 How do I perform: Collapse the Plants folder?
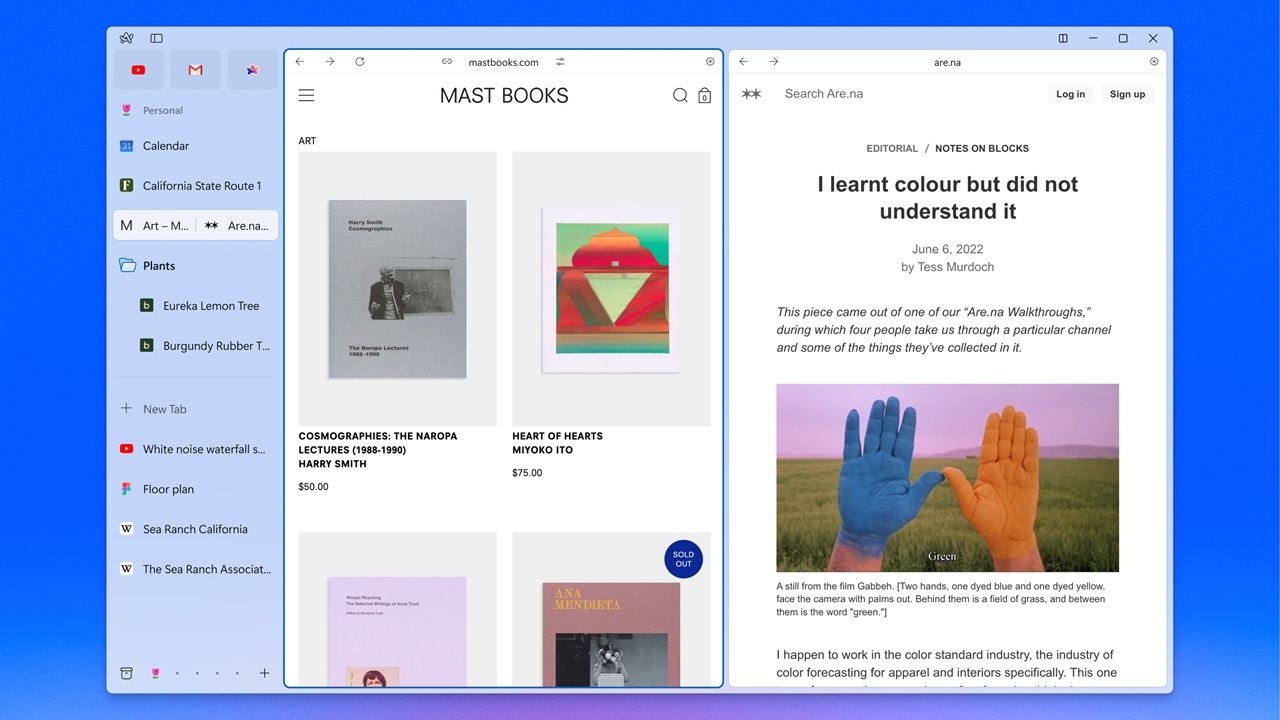click(128, 266)
